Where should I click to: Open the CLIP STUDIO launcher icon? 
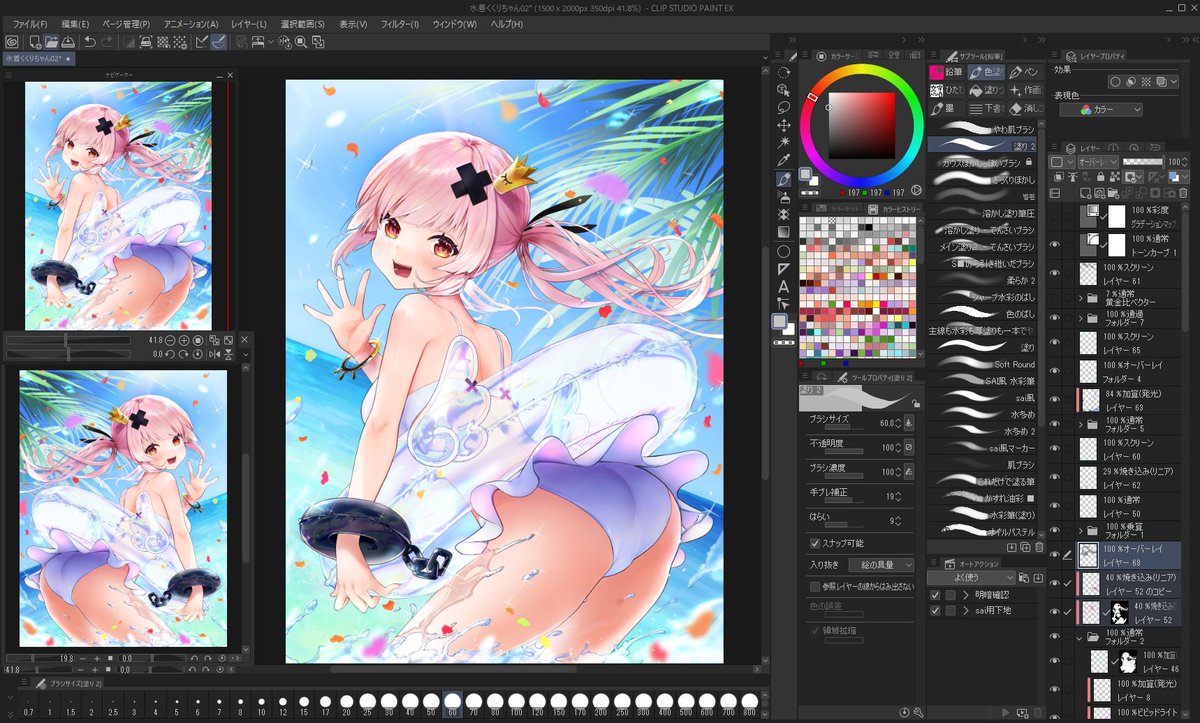(x=11, y=42)
